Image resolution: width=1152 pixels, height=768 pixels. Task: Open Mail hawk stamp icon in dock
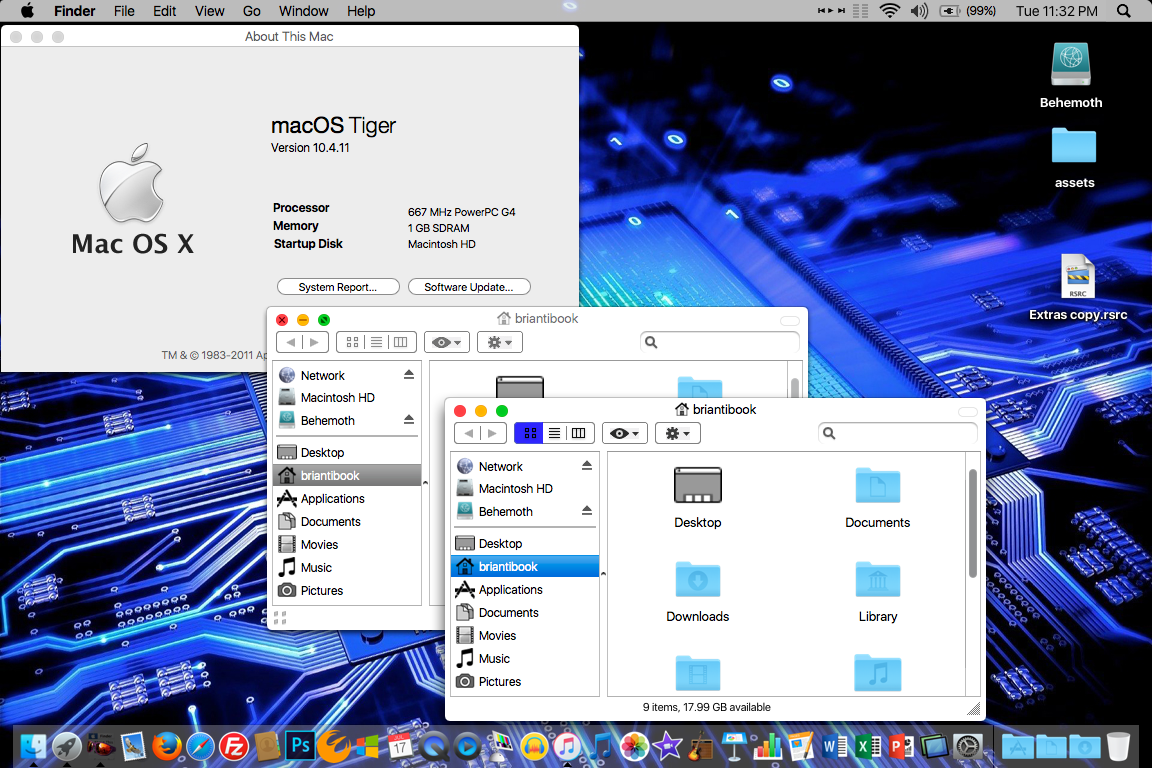pos(134,747)
